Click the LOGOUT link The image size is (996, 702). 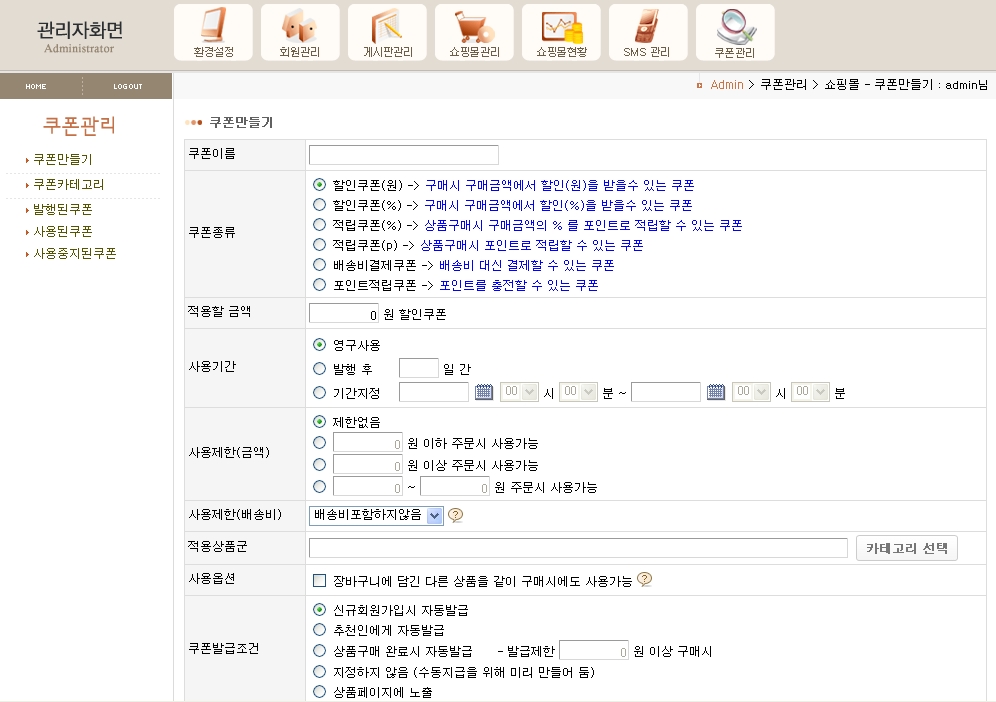127,87
